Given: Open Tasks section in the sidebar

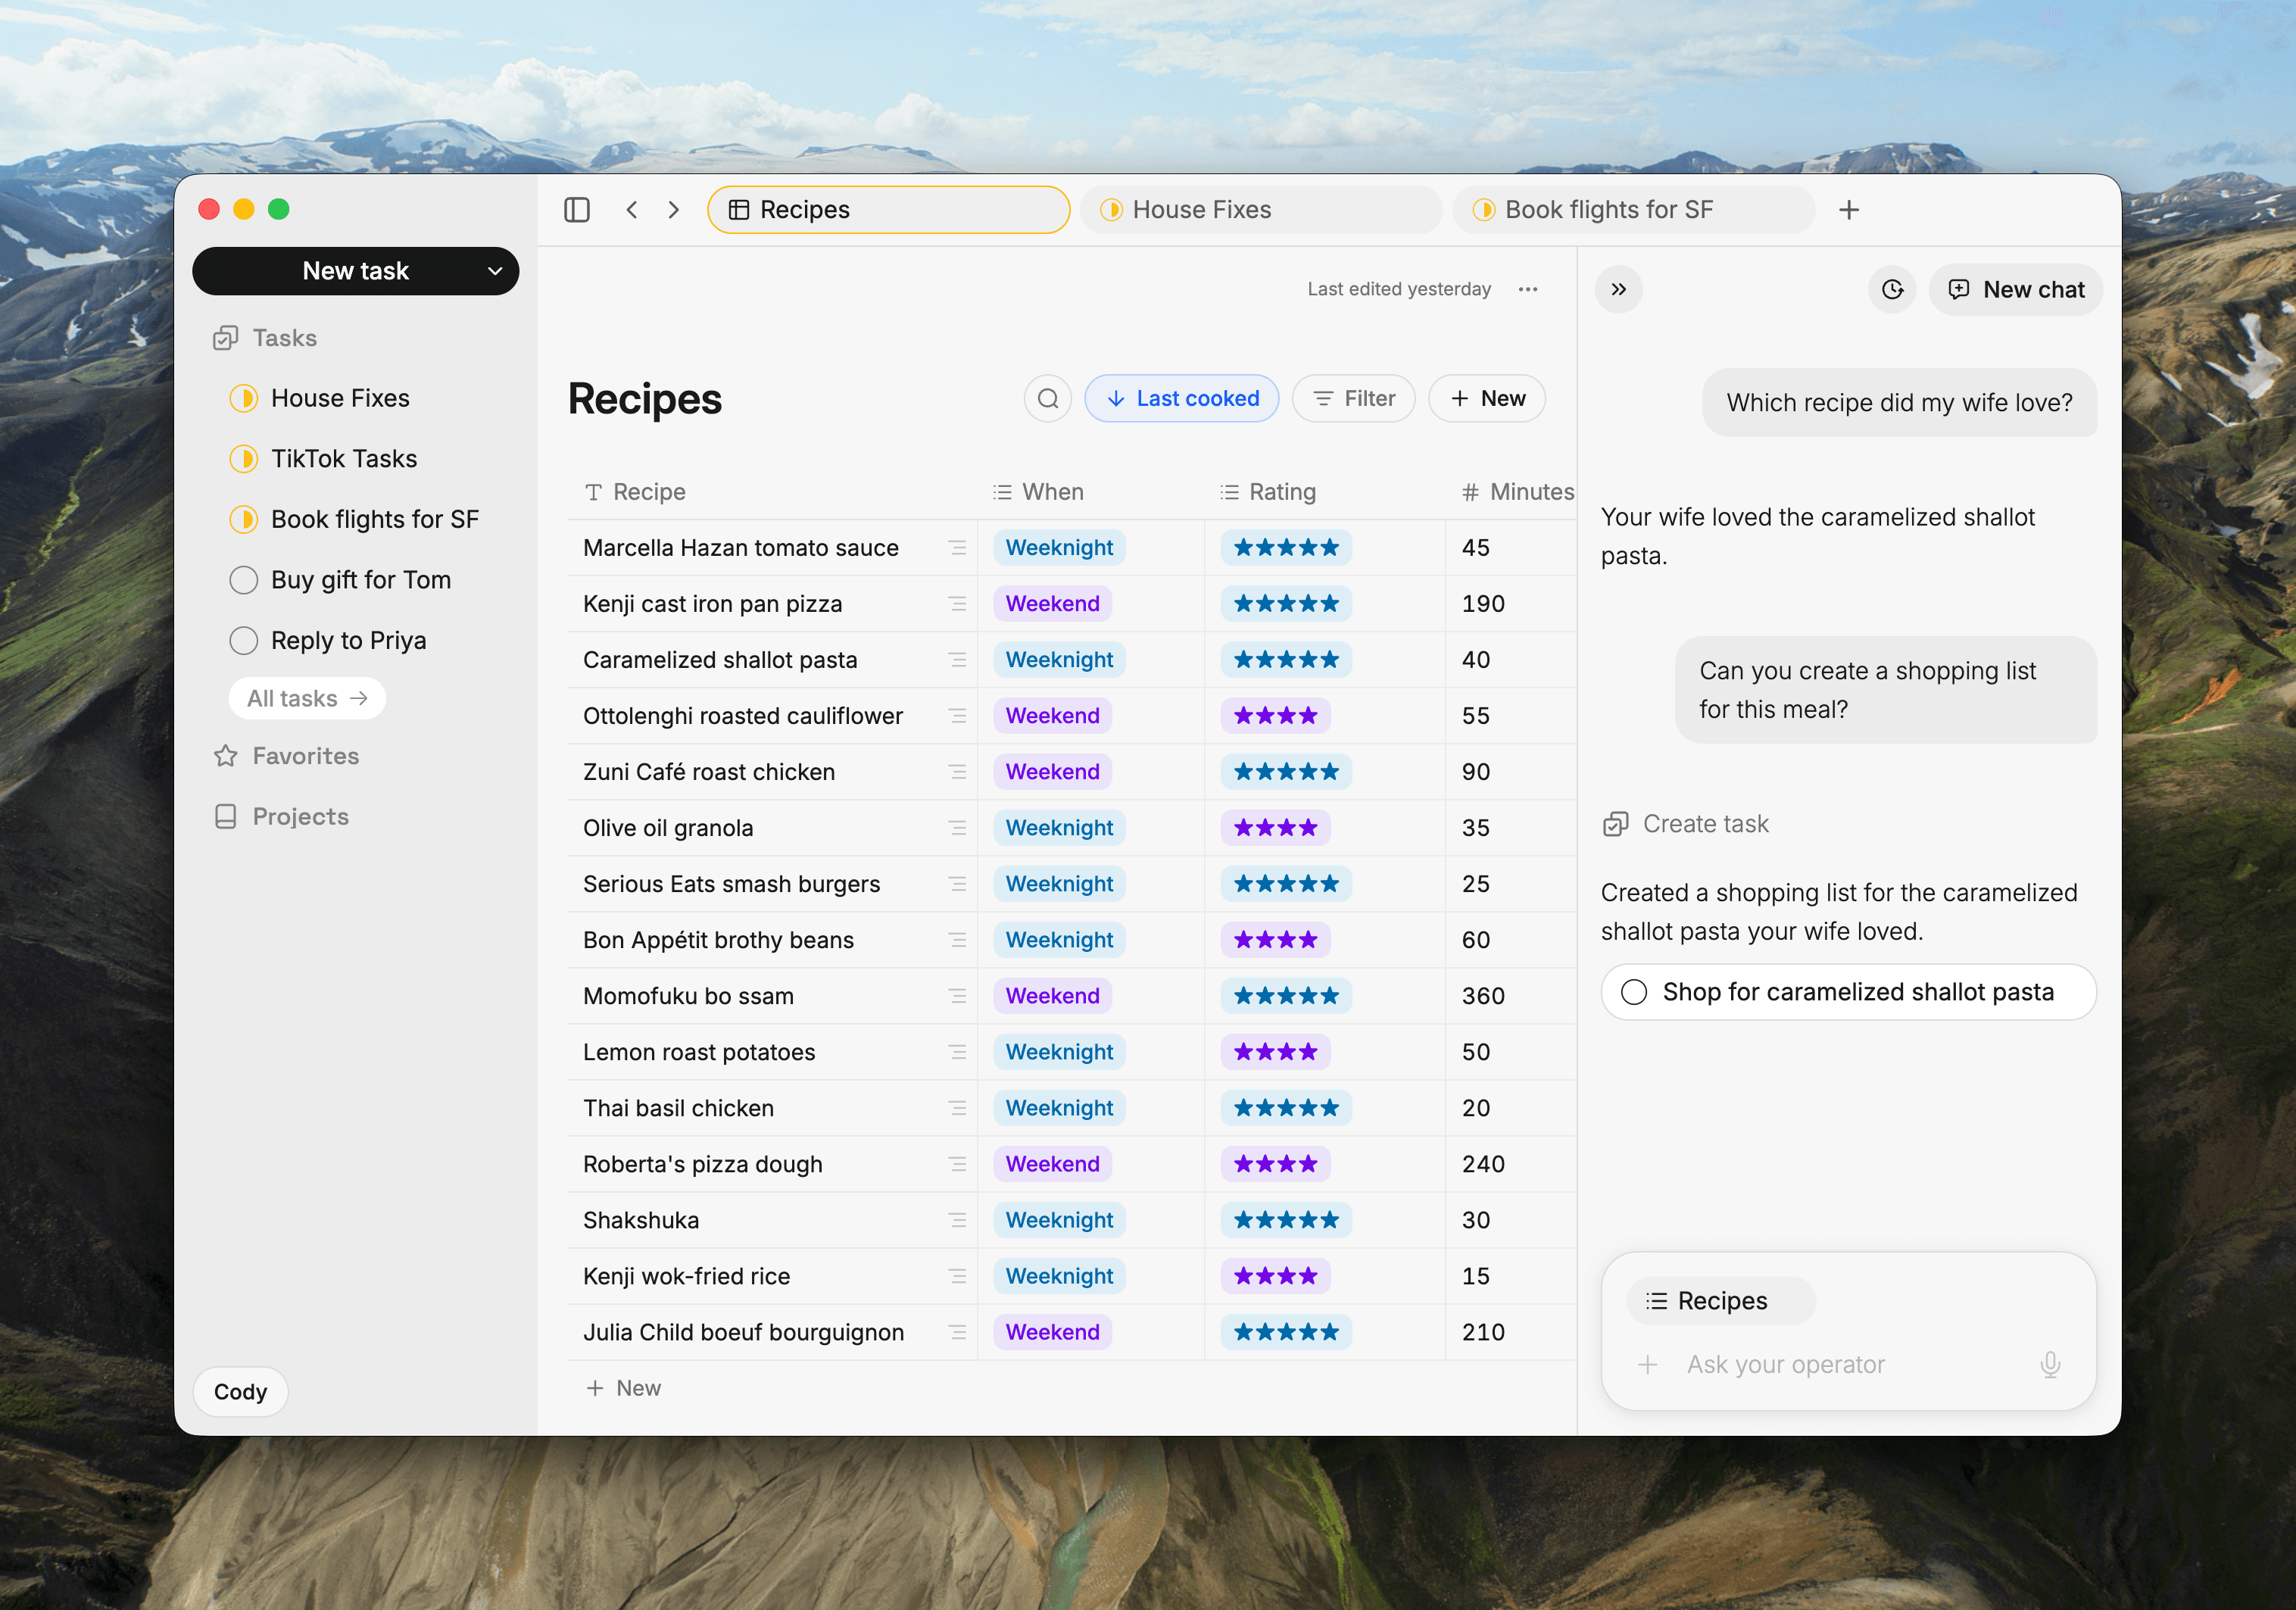Looking at the screenshot, I should pos(284,338).
